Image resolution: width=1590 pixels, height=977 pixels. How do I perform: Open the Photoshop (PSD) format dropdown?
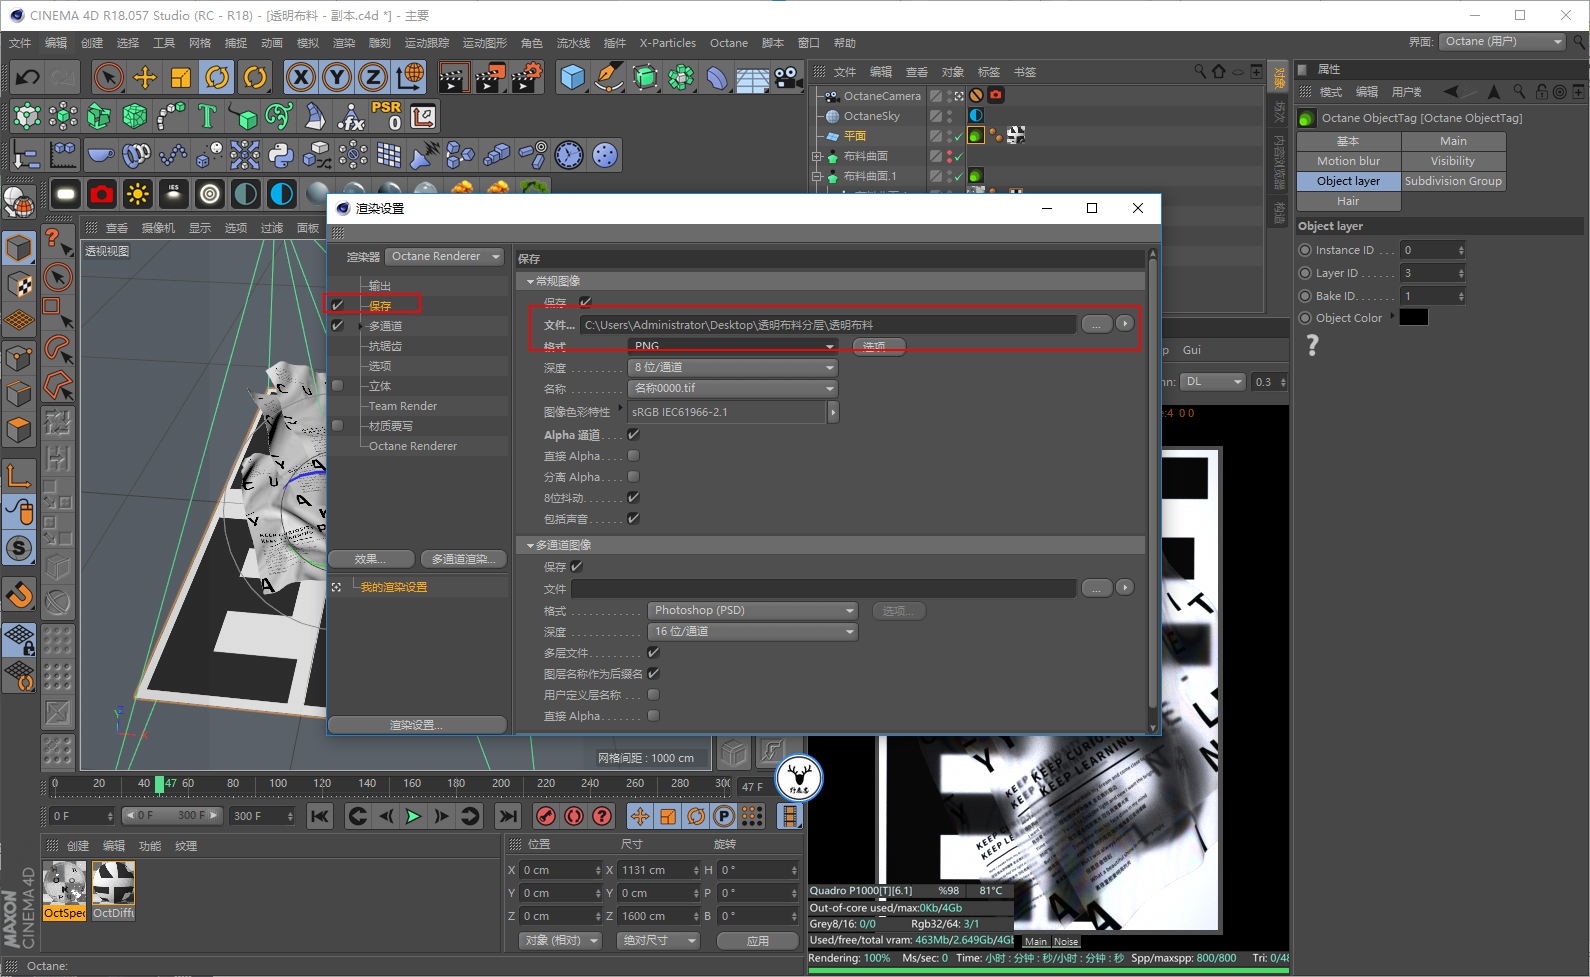coord(752,611)
